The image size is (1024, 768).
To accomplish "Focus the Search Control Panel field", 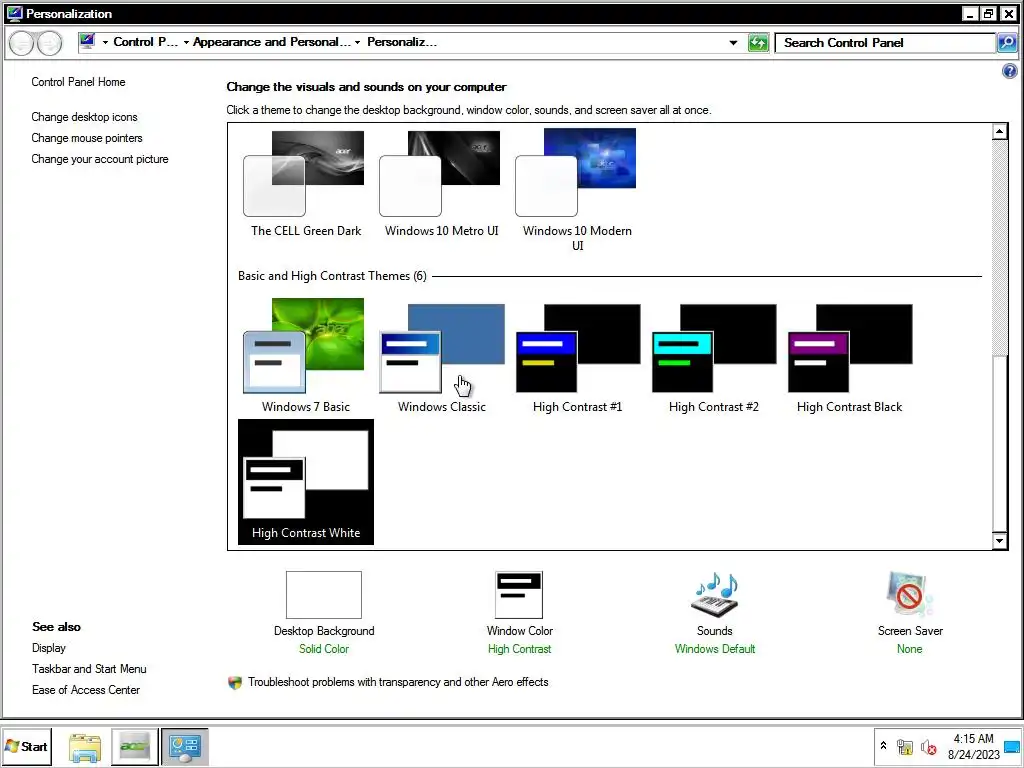I will click(886, 43).
